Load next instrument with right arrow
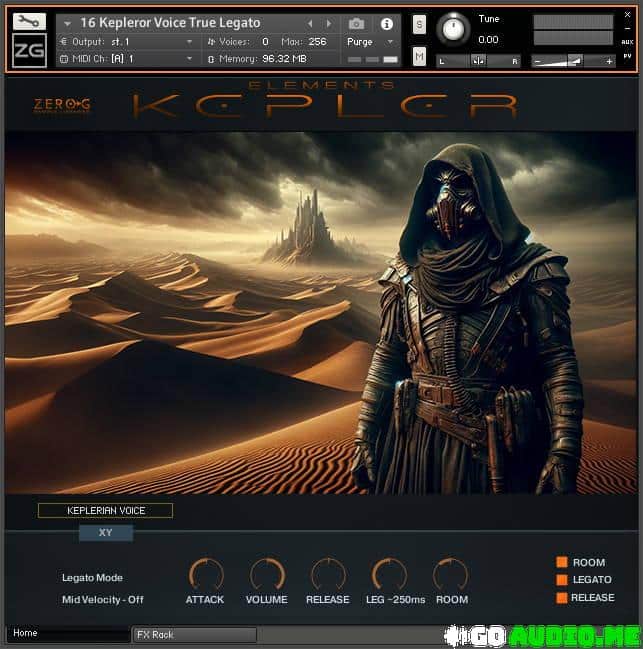Viewport: 643px width, 649px height. click(x=329, y=24)
